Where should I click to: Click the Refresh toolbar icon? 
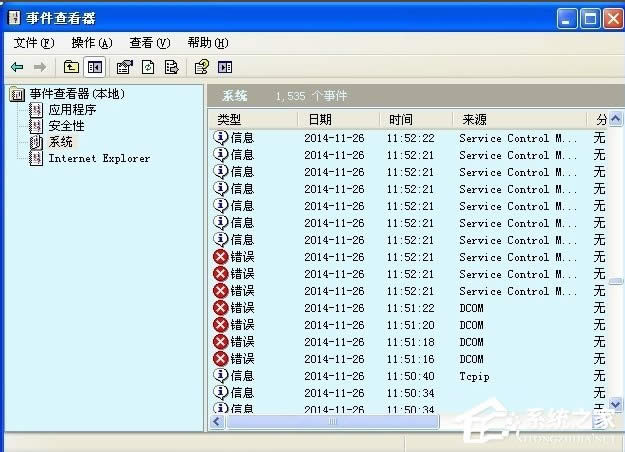[148, 67]
